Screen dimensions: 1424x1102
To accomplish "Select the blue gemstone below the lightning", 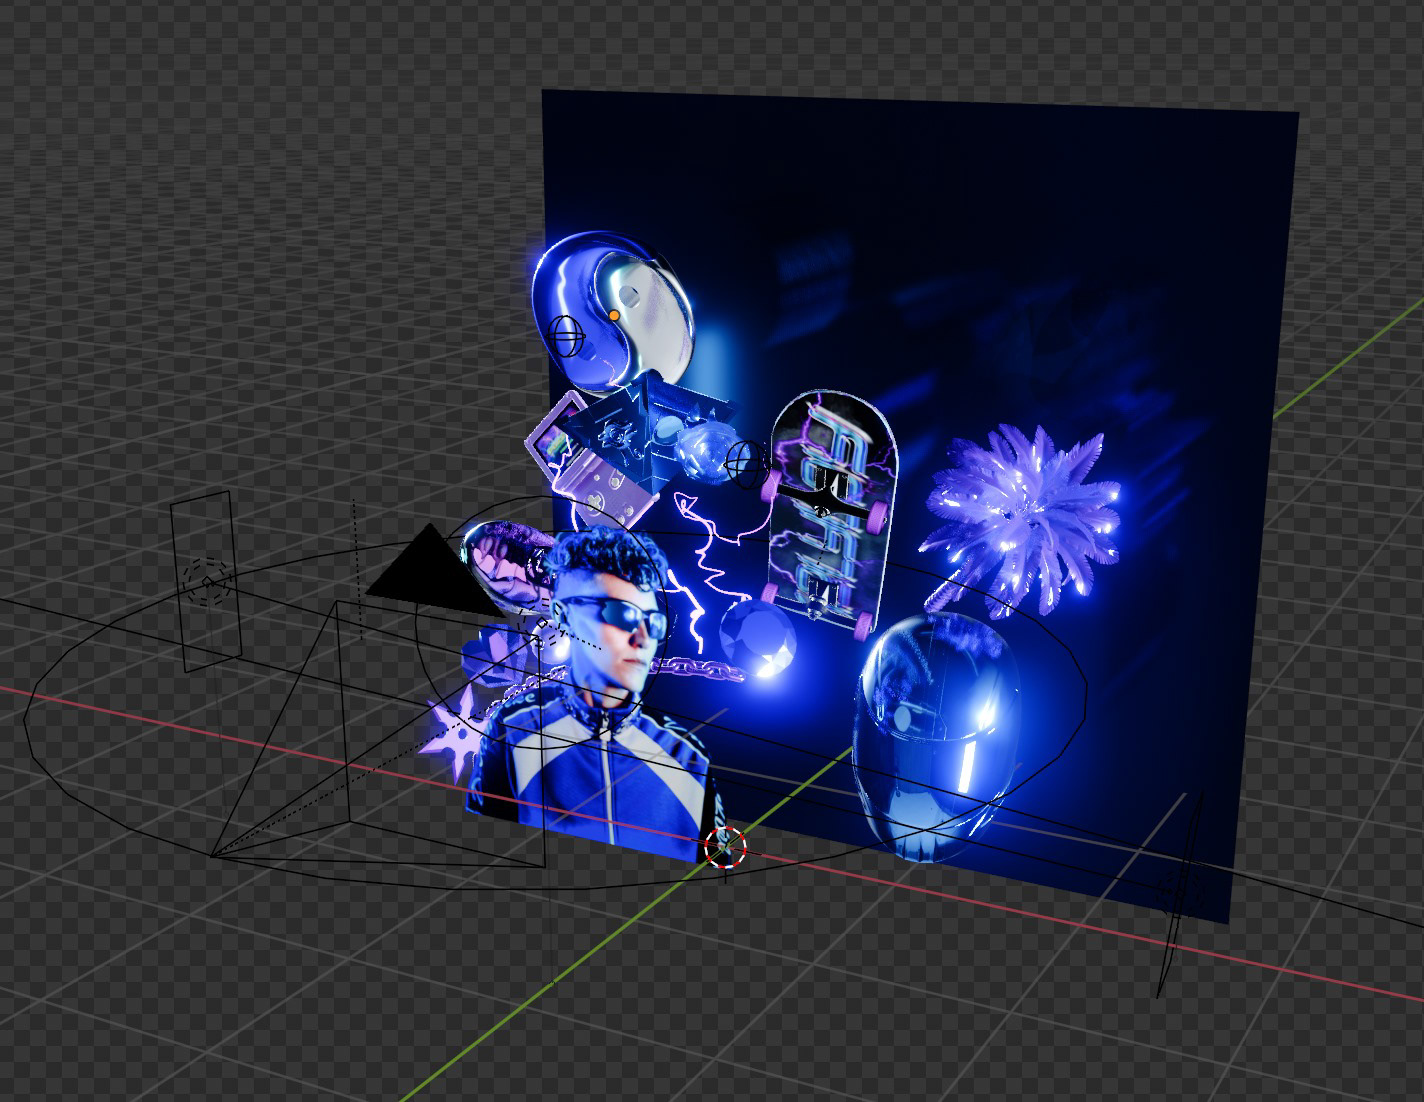I will pos(759,638).
